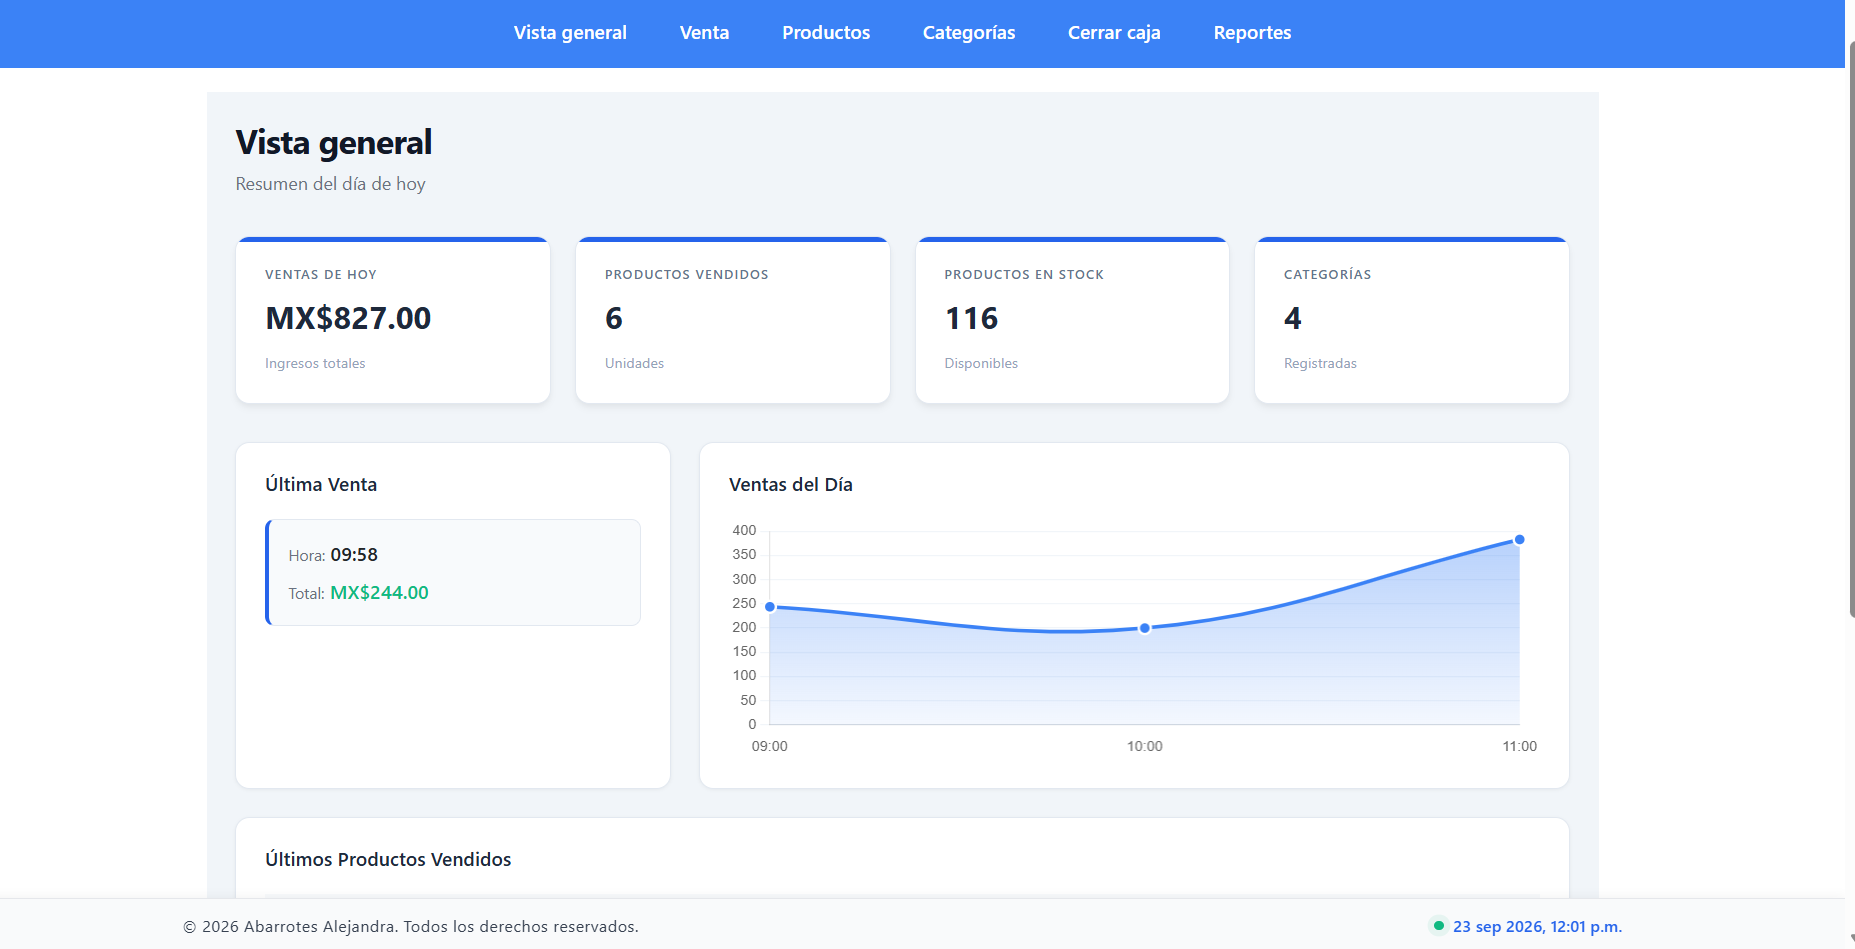This screenshot has height=949, width=1855.
Task: Select the Ventas de hoy card
Action: coord(393,320)
